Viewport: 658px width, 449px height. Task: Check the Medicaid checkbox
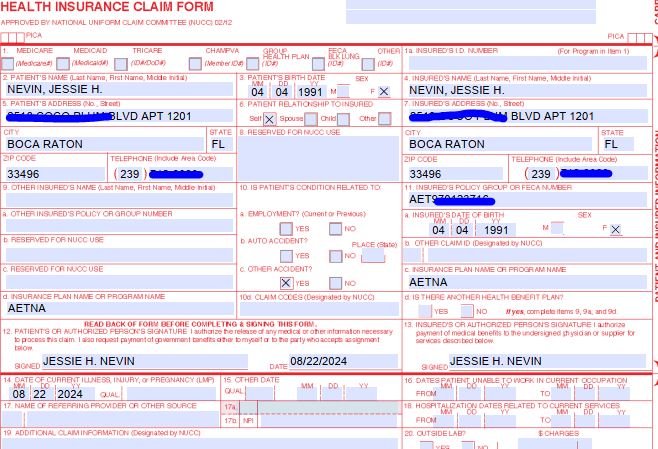pyautogui.click(x=63, y=64)
